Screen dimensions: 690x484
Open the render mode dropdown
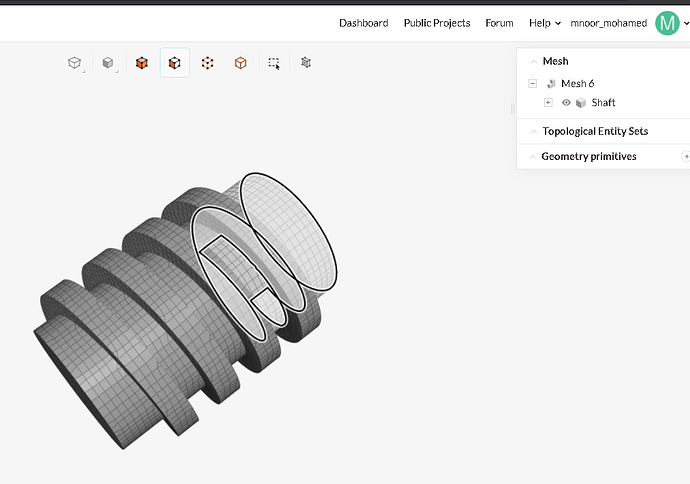[x=109, y=63]
